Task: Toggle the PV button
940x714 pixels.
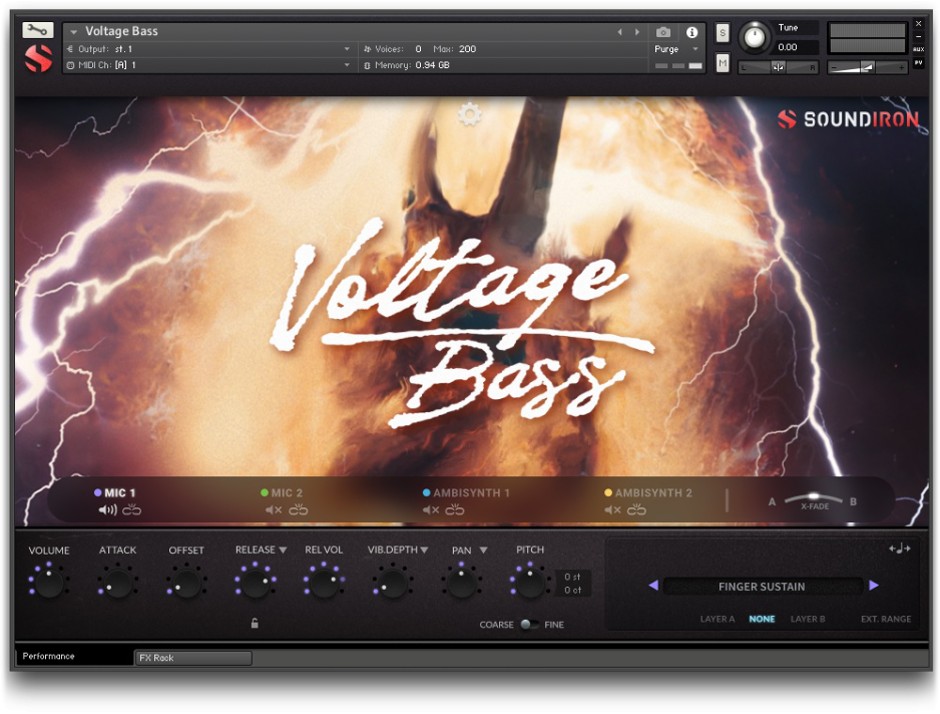Action: (918, 62)
